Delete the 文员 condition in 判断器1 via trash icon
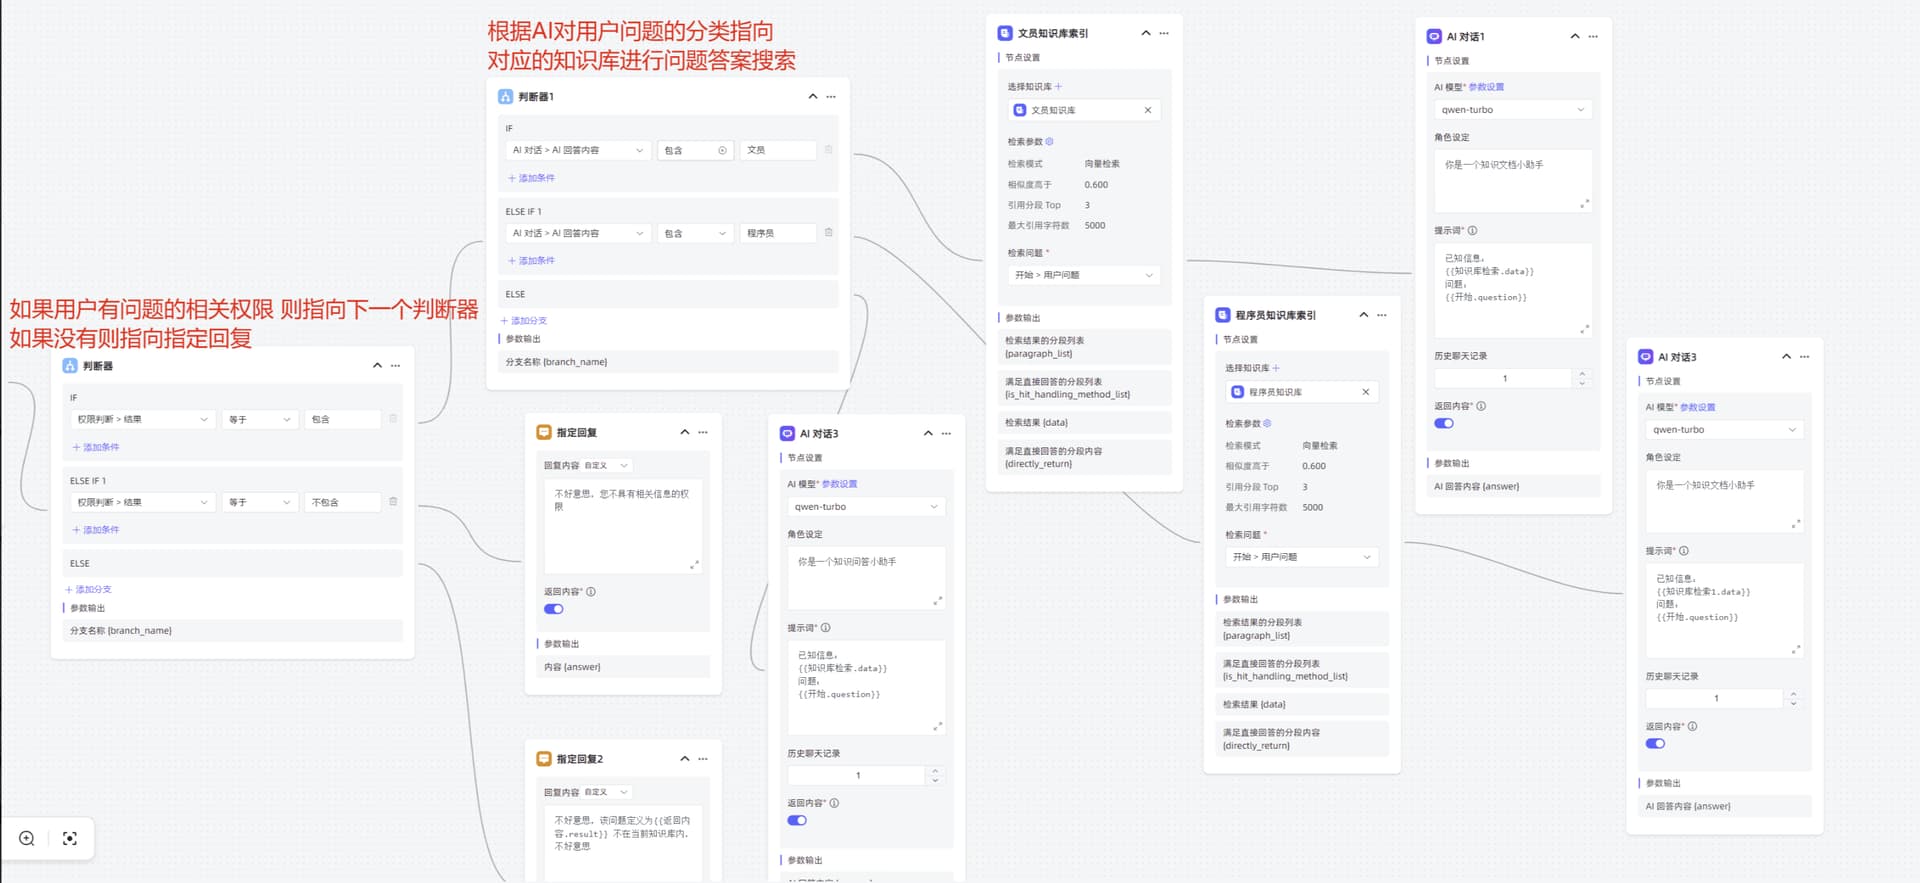The width and height of the screenshot is (1920, 883). 828,150
